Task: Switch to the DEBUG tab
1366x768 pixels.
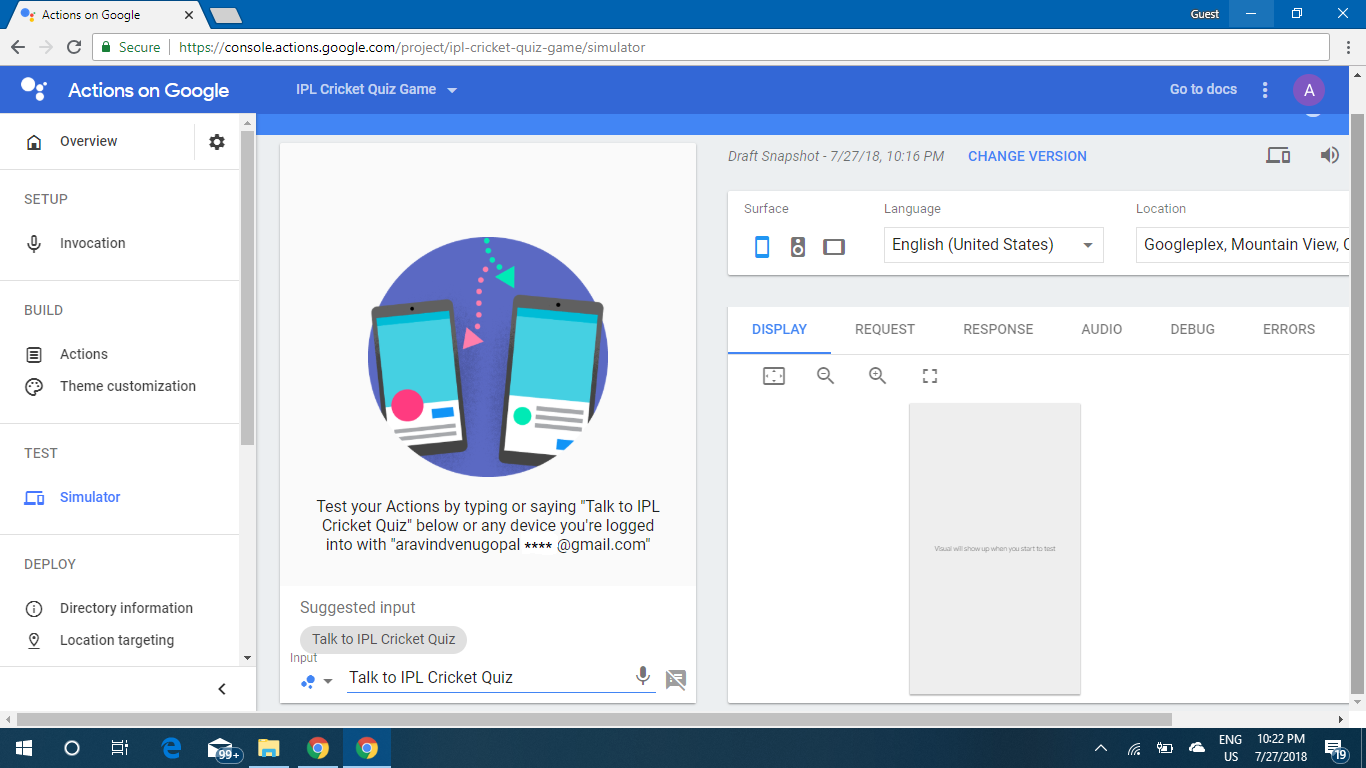Action: coord(1193,330)
